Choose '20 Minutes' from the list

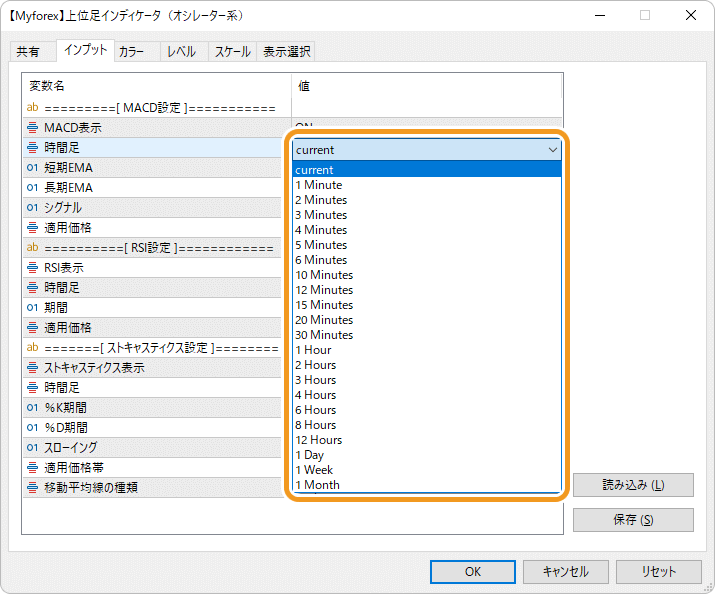click(x=426, y=320)
